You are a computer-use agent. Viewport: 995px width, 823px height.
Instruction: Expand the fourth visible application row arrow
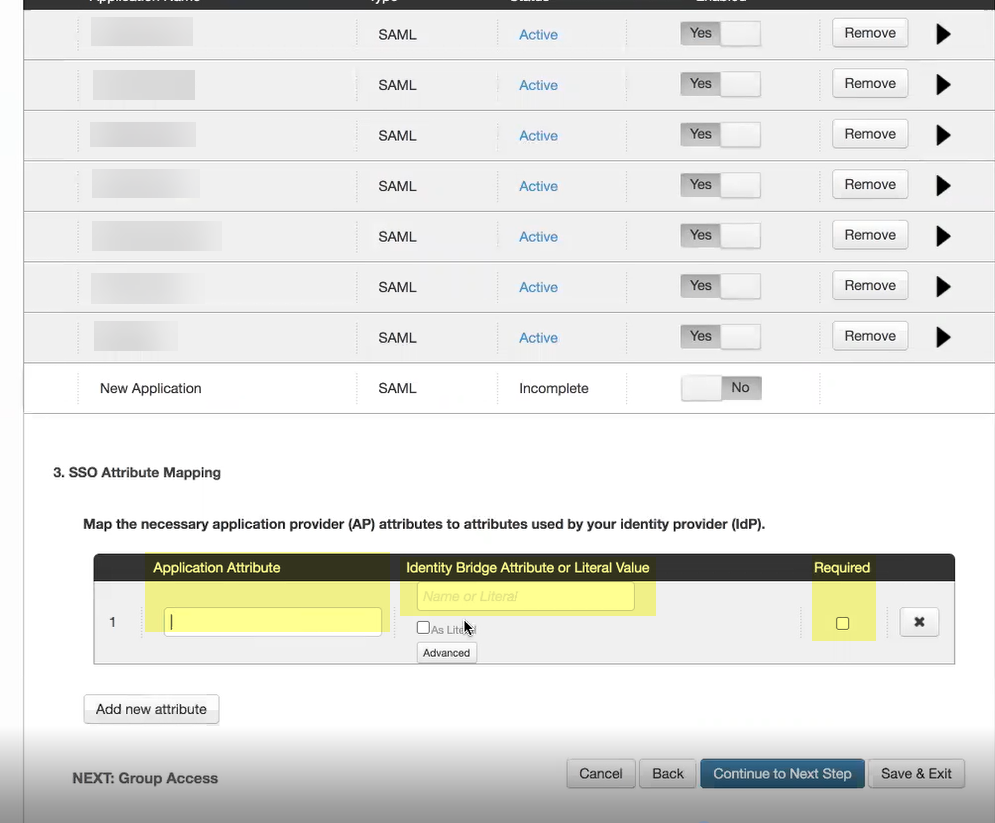(943, 186)
